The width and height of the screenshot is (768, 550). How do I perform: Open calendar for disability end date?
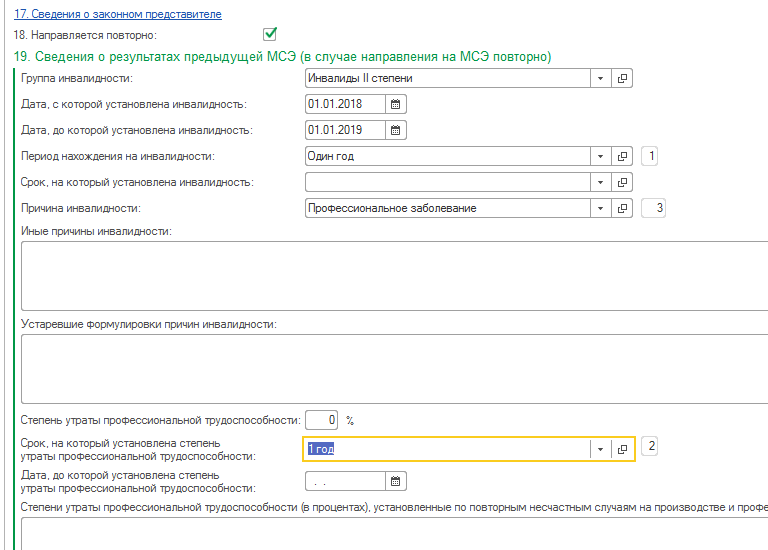[395, 130]
